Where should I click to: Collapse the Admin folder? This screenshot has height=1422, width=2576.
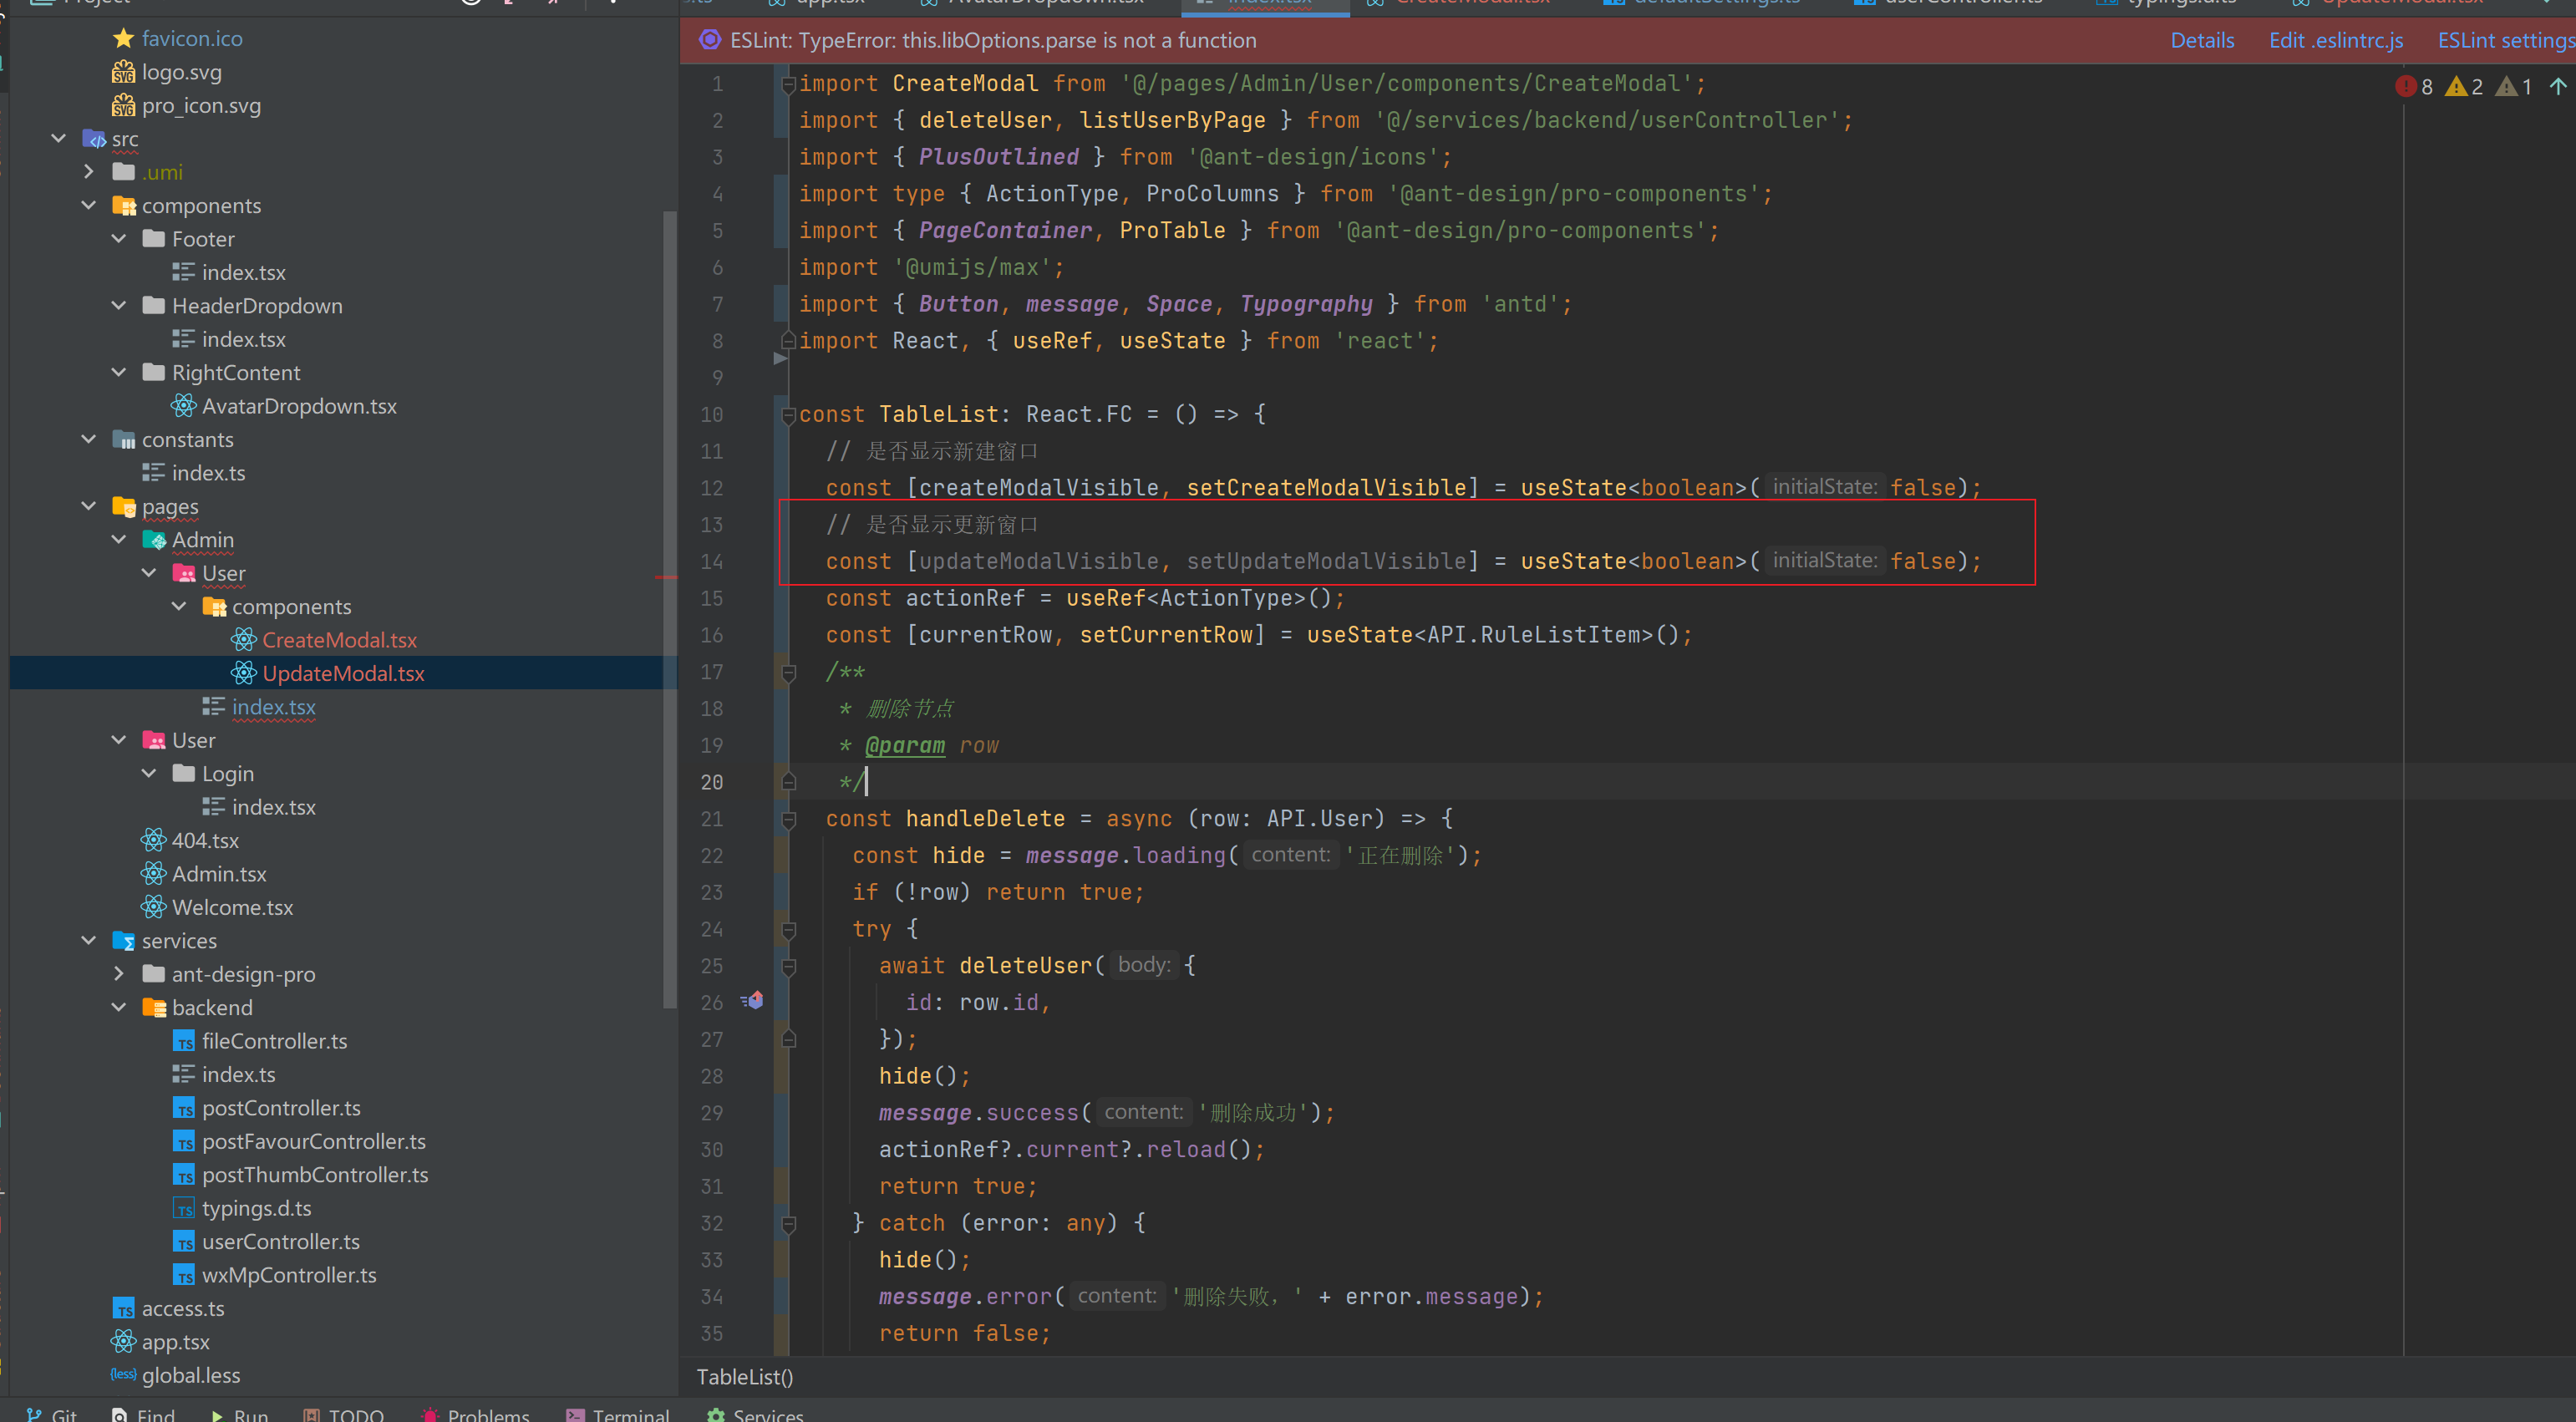(119, 540)
